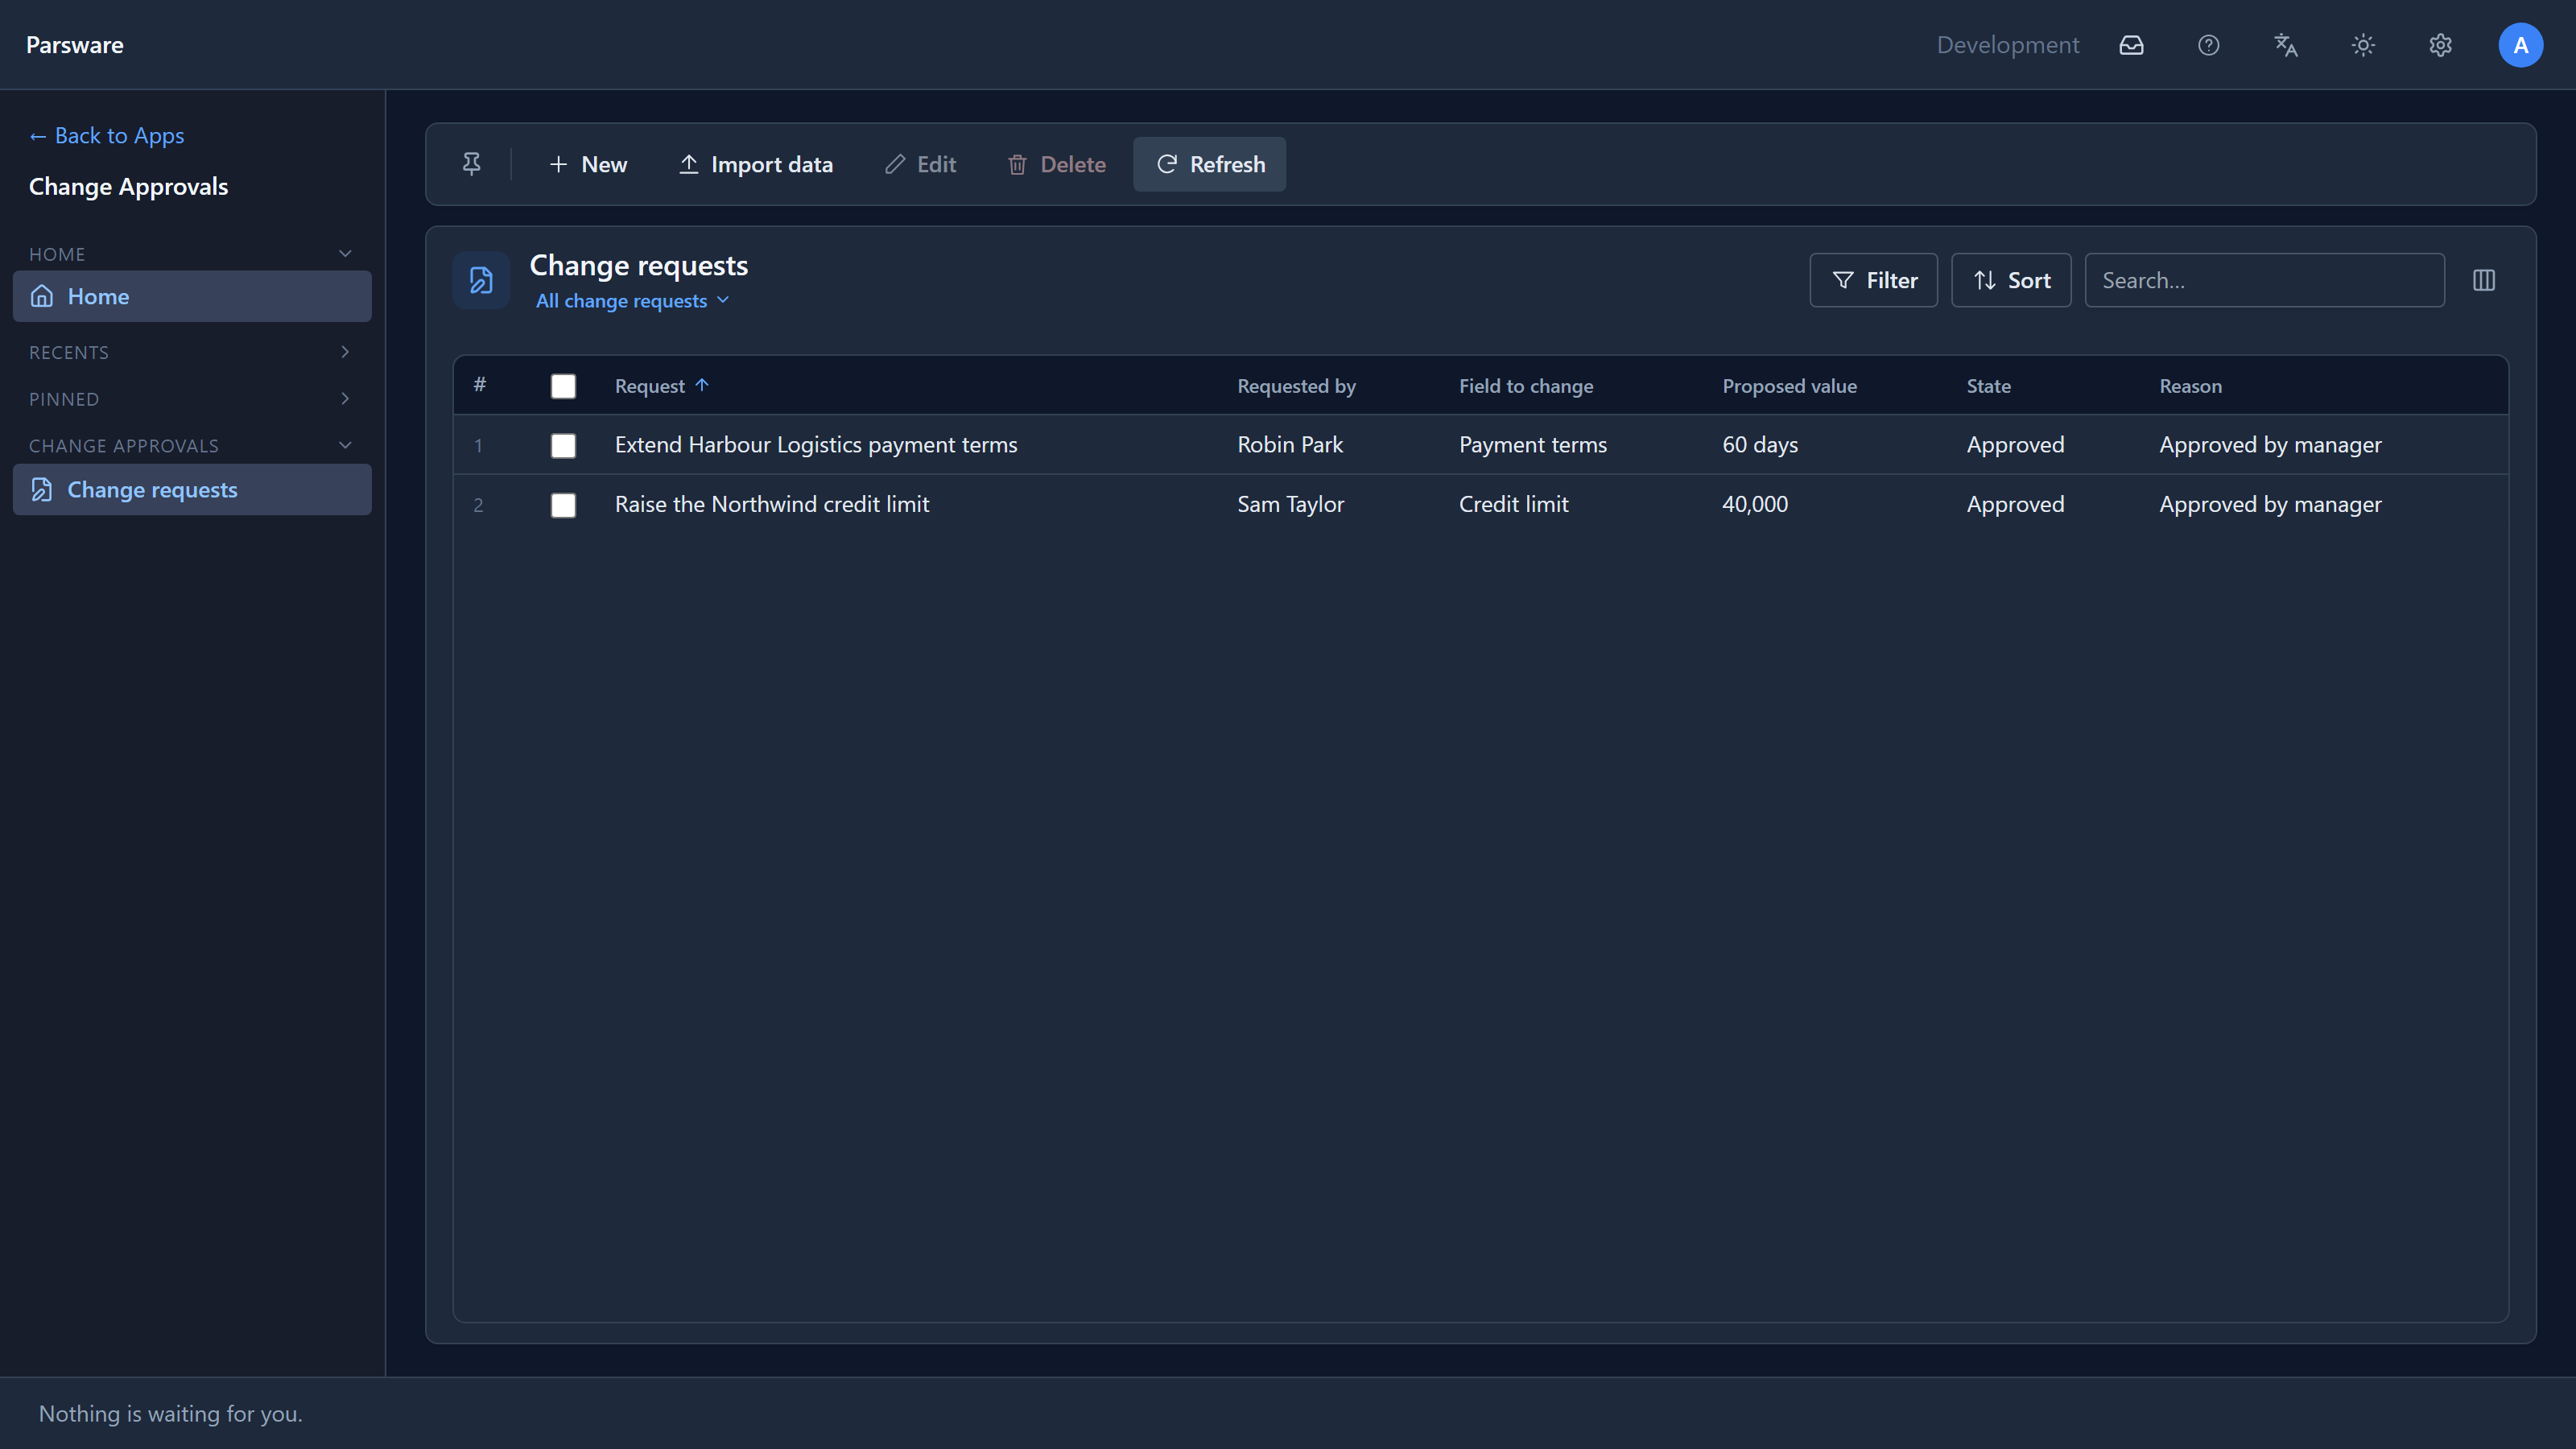Open the user avatar 'A' menu
2576x1449 pixels.
2520,45
